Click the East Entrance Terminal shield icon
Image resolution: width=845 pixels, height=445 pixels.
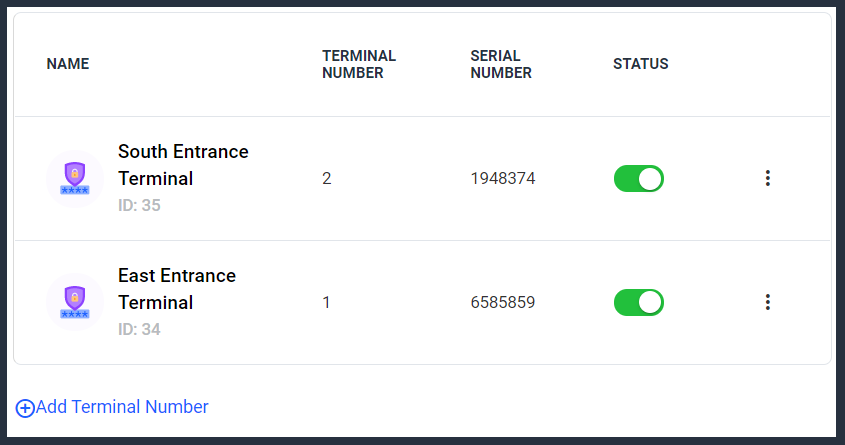pos(75,302)
